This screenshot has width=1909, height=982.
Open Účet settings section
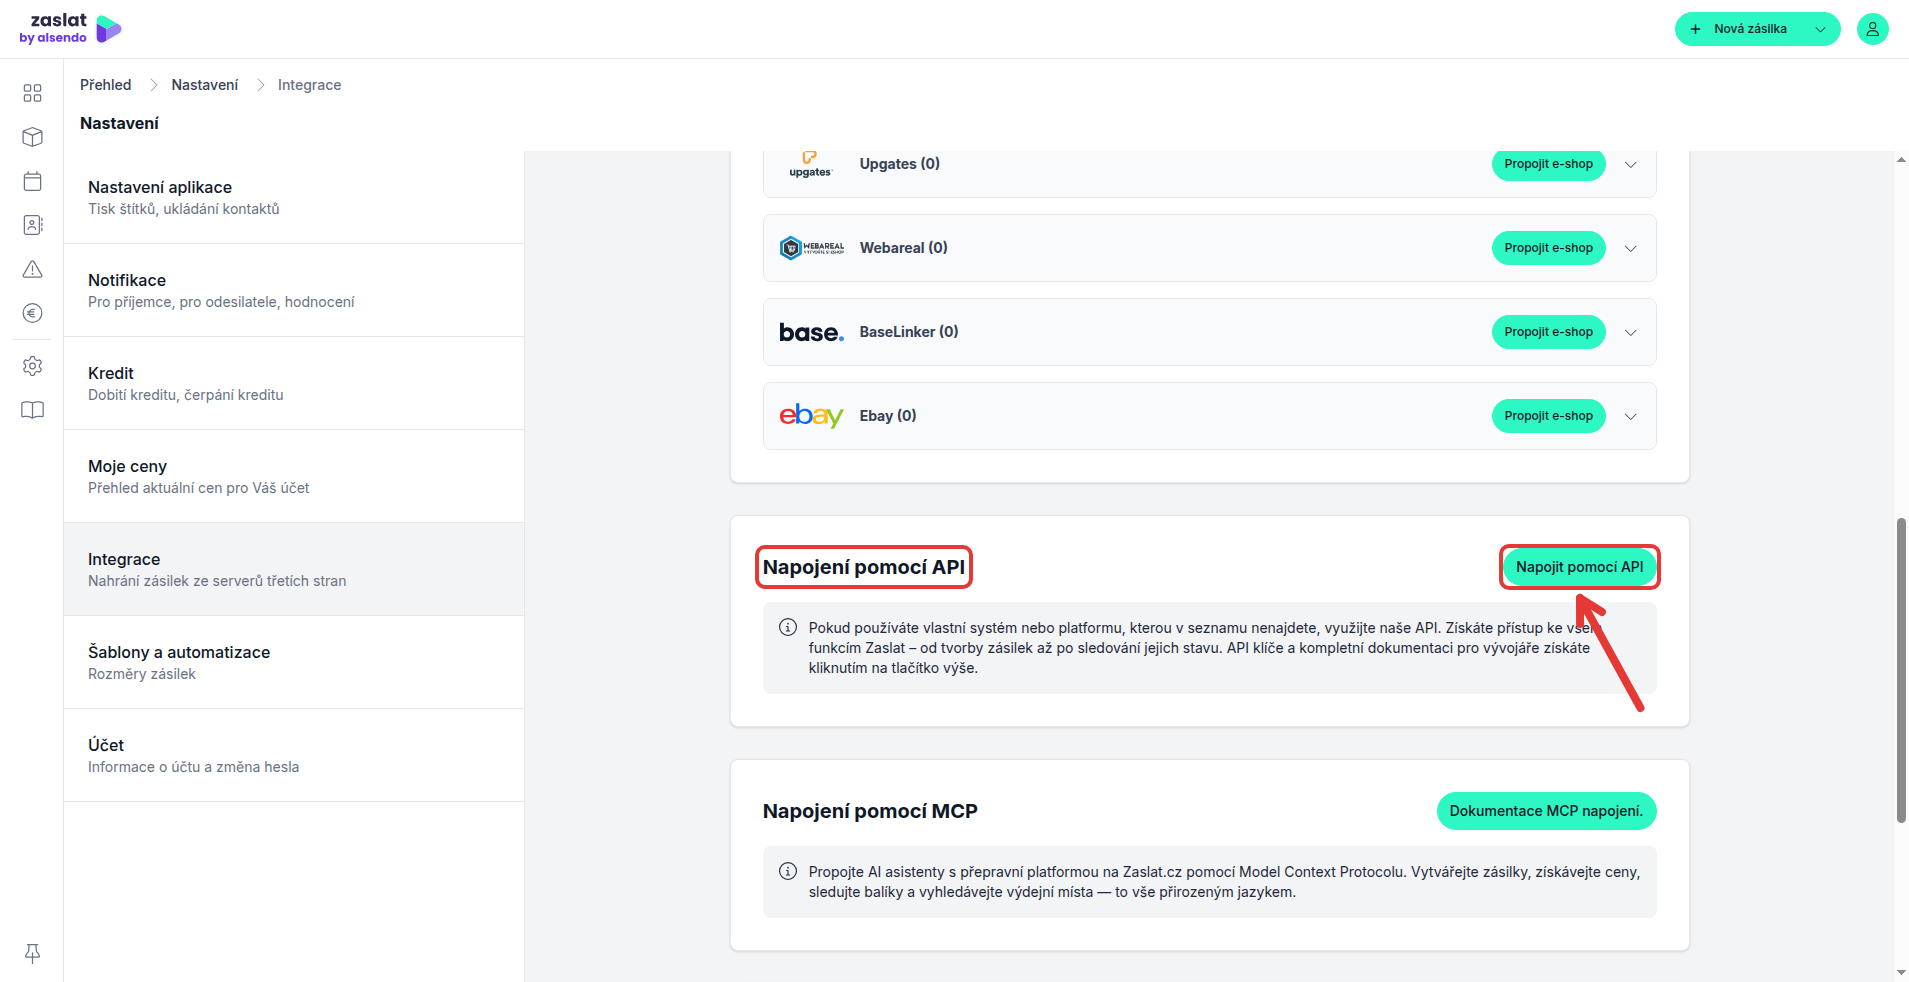[294, 755]
